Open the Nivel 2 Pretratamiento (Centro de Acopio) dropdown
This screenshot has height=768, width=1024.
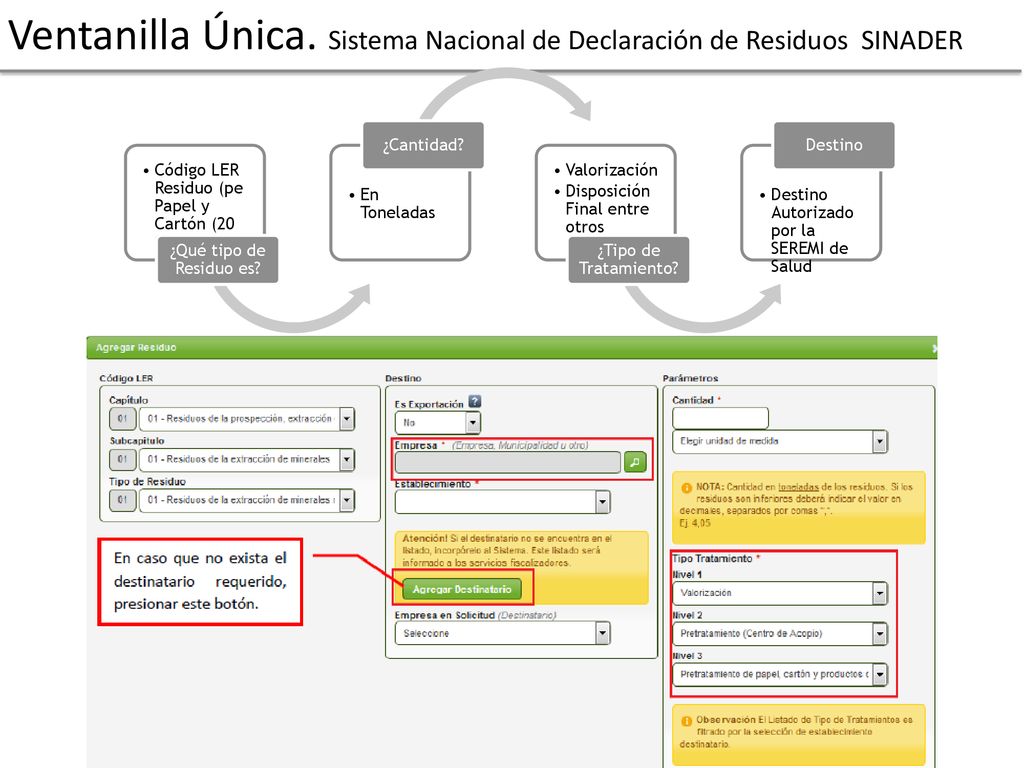click(780, 633)
